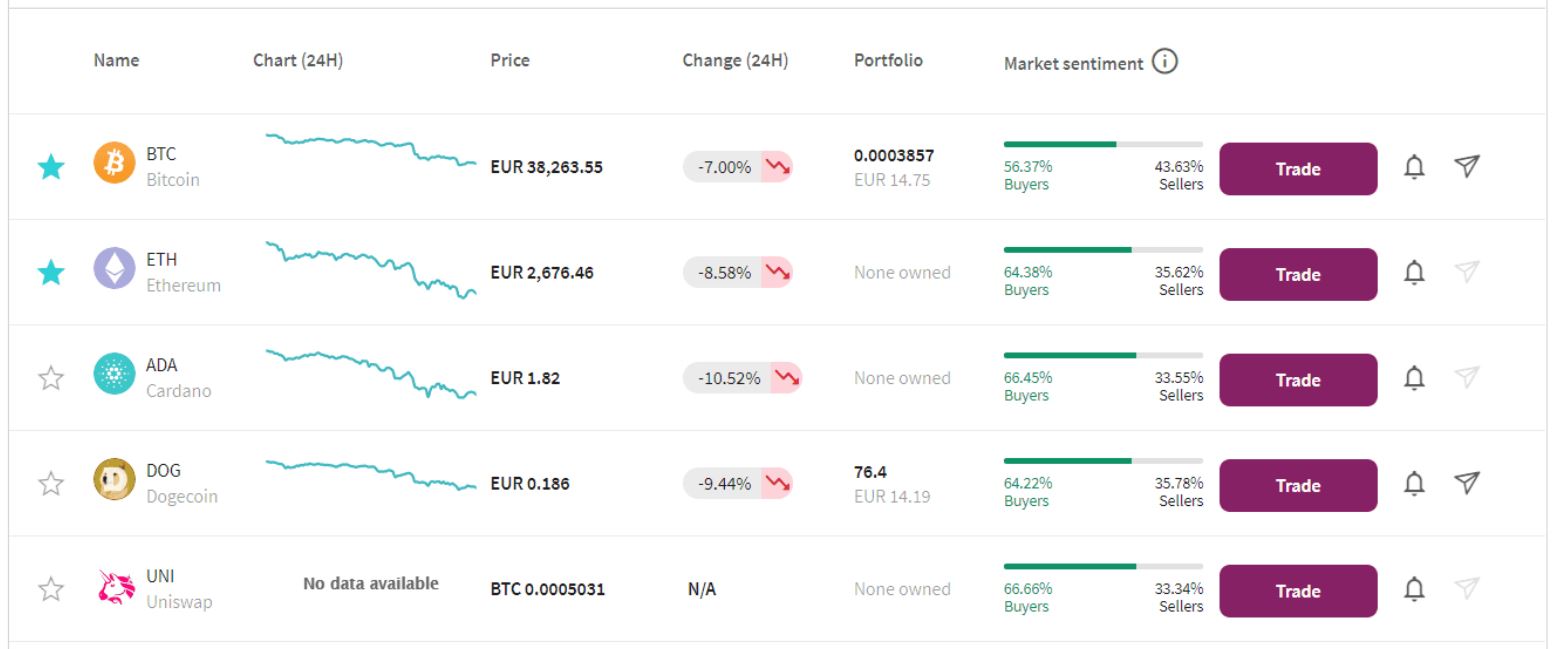The height and width of the screenshot is (649, 1555).
Task: Click the buyers sentiment bar for ADA
Action: point(1070,354)
